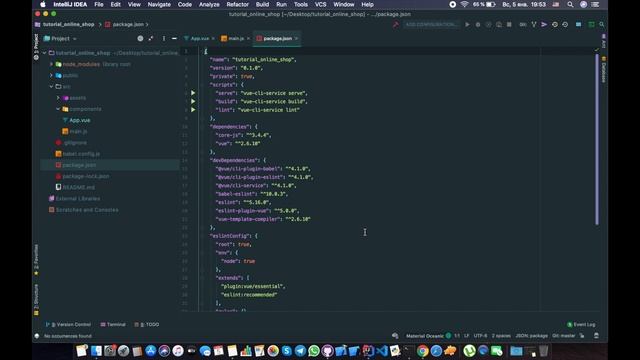Toggle the Terminal tool window
Image resolution: width=640 pixels, height=360 pixels.
113,324
